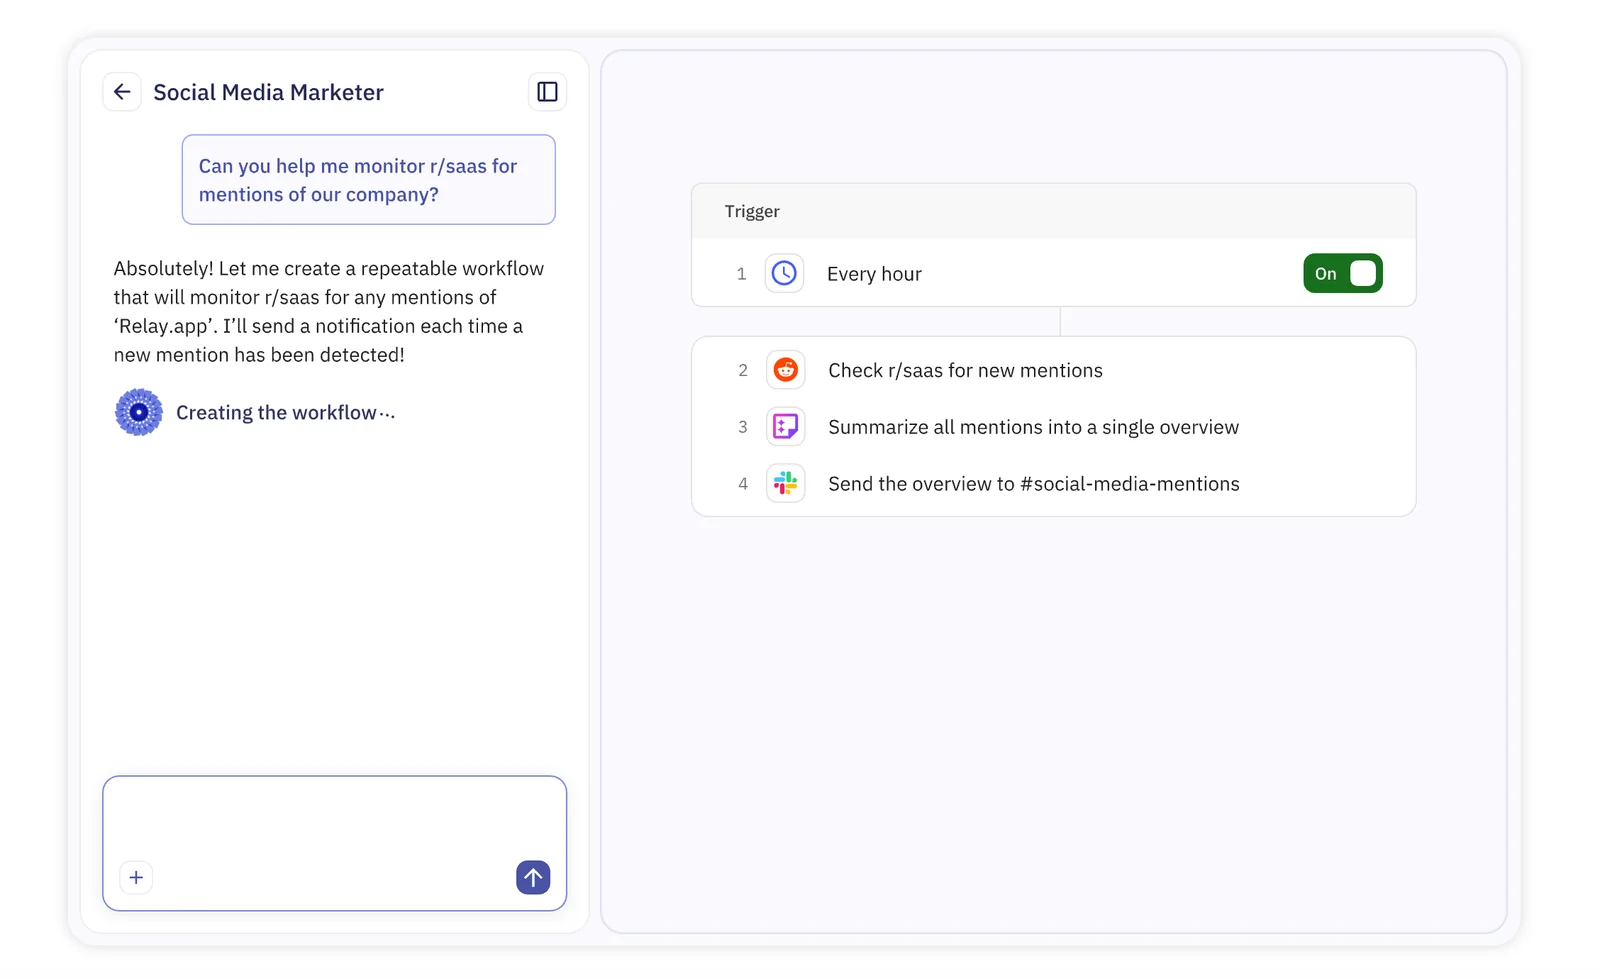Viewport: 1600px width, 979px height.
Task: Send the message with the arrow button
Action: pos(533,877)
